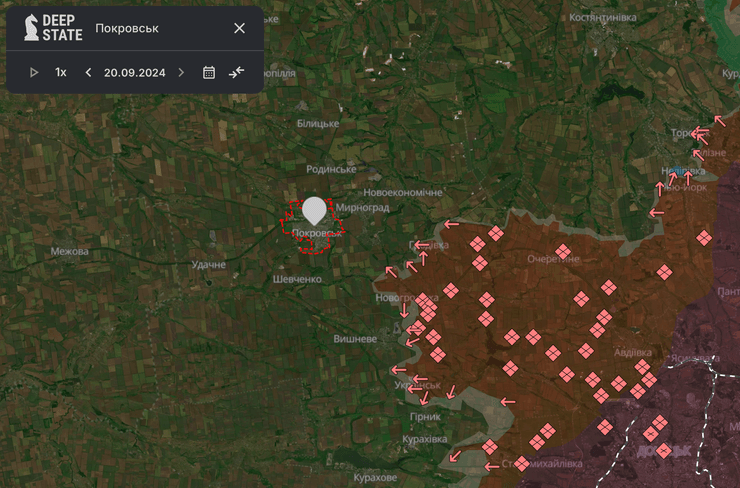
Task: Play the timeline animation
Action: (x=34, y=72)
